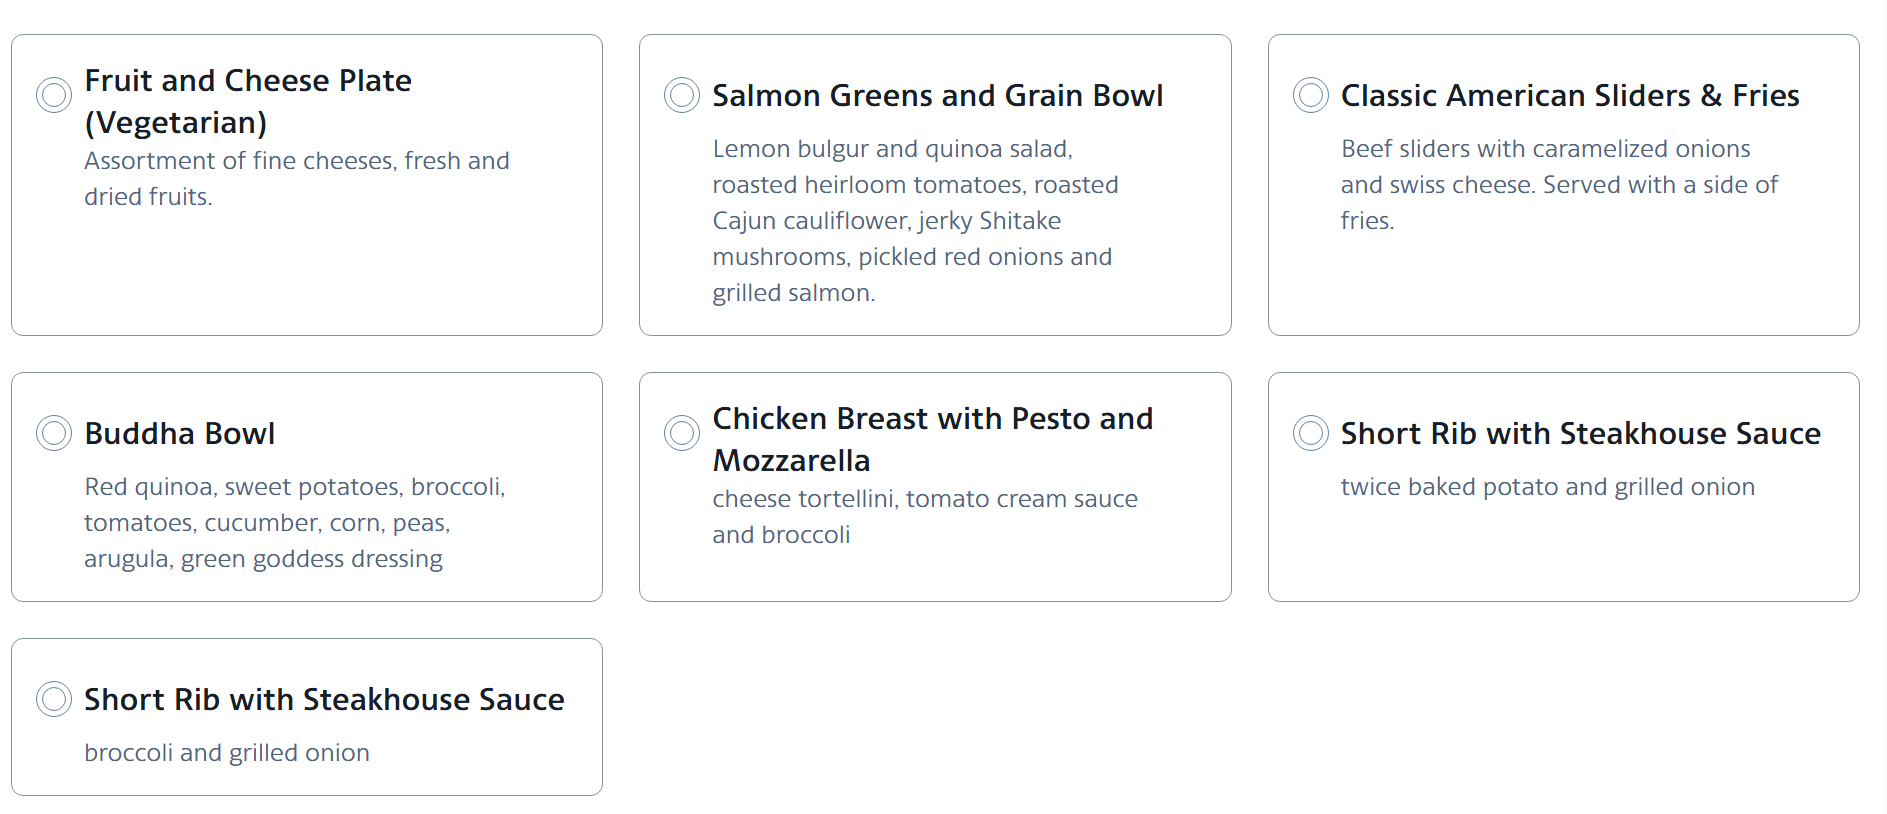
Task: Select the Fruit and Cheese Plate radio button
Action: click(54, 95)
